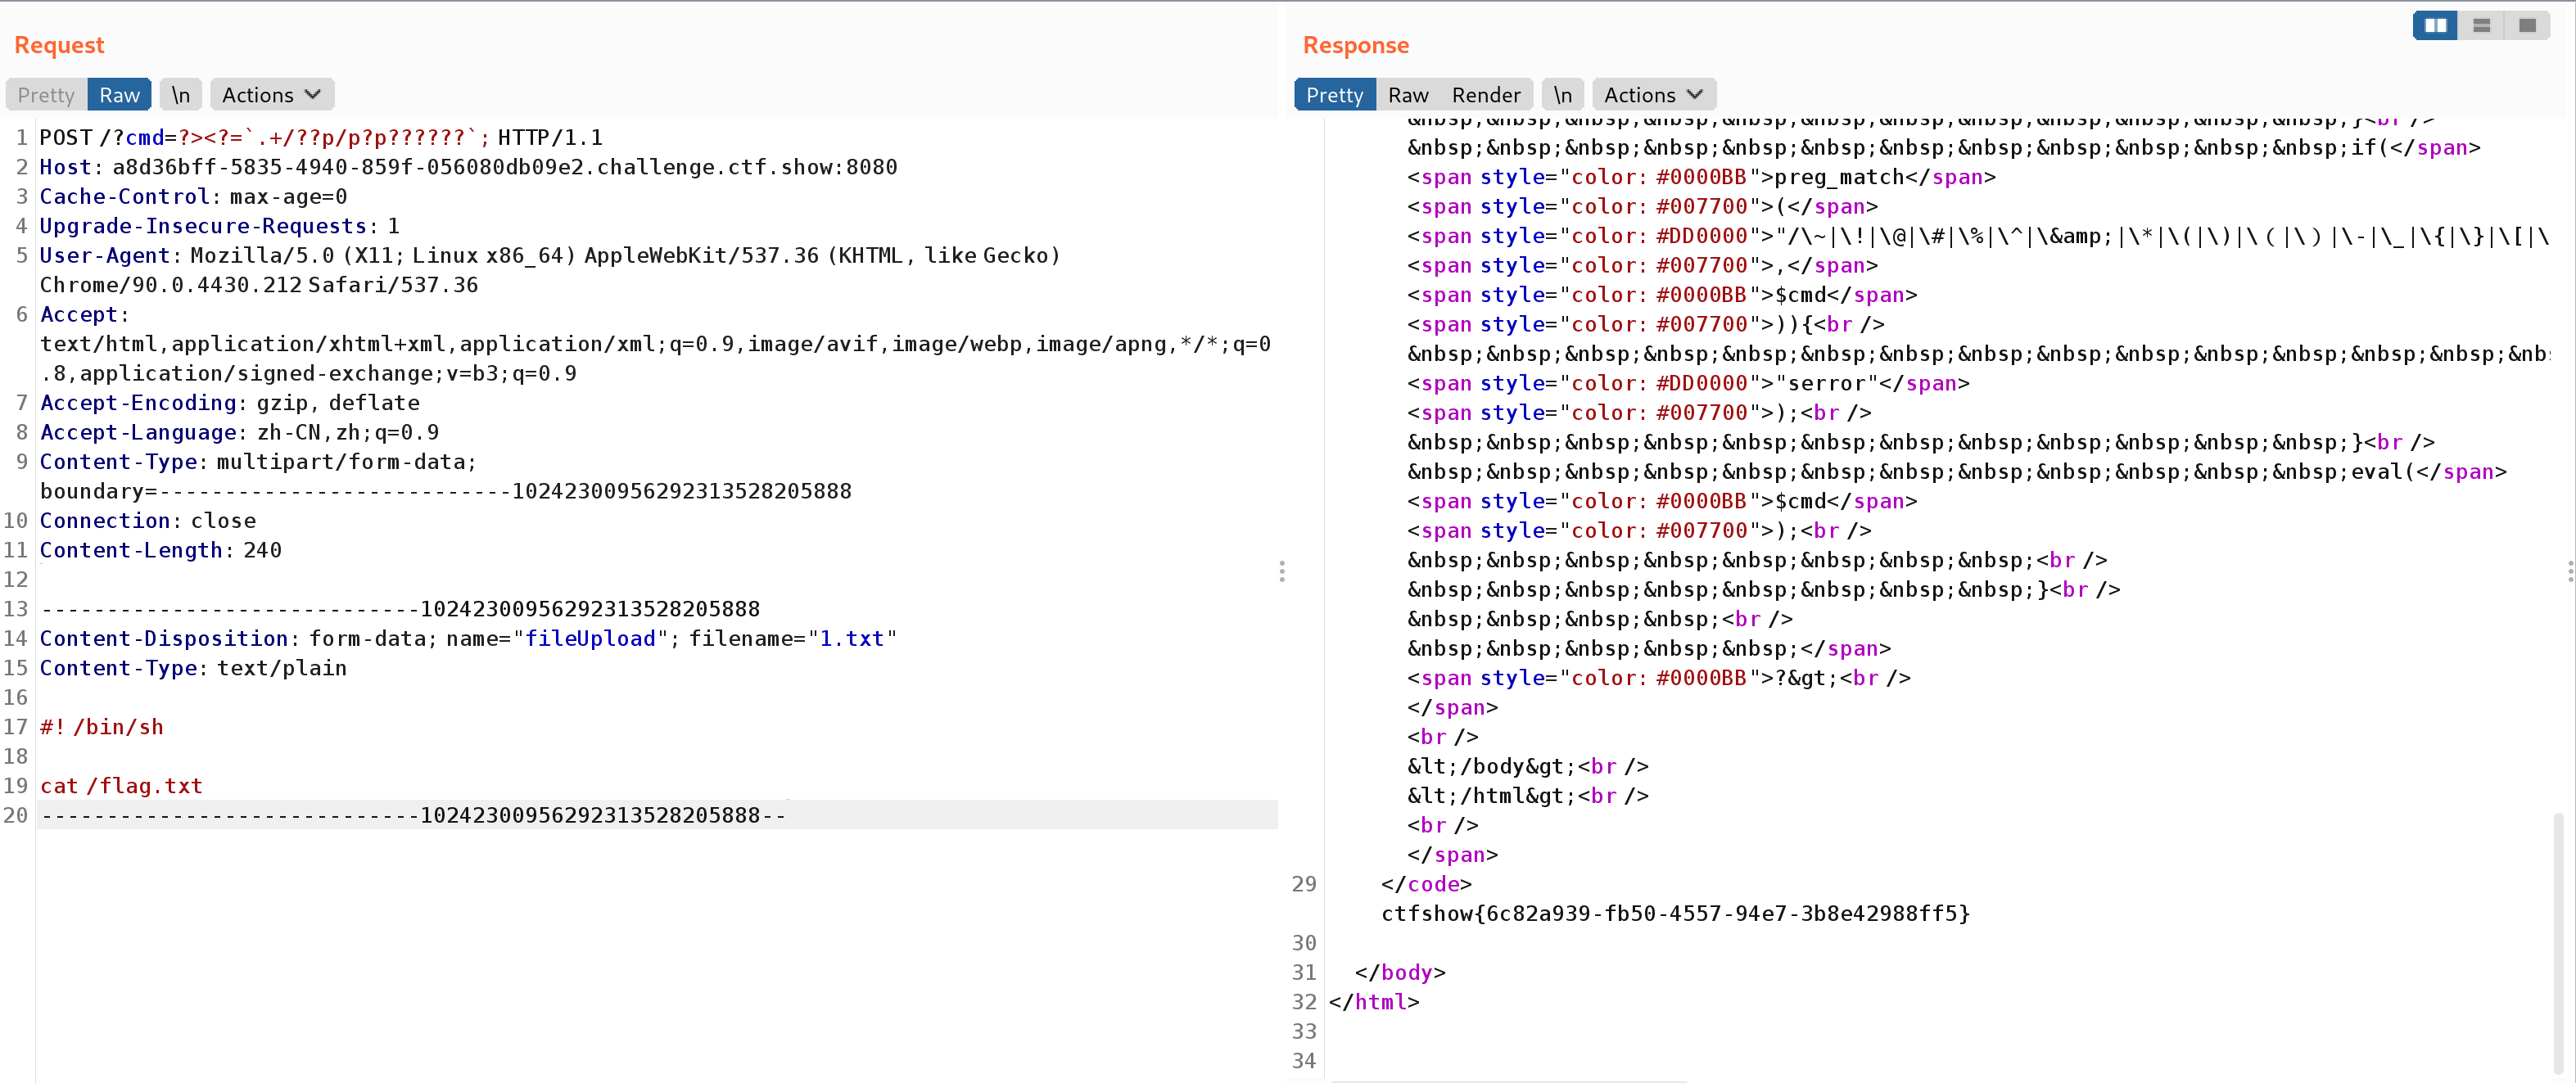This screenshot has height=1083, width=2576.
Task: Toggle Request non-printable chars \n button
Action: pos(181,95)
